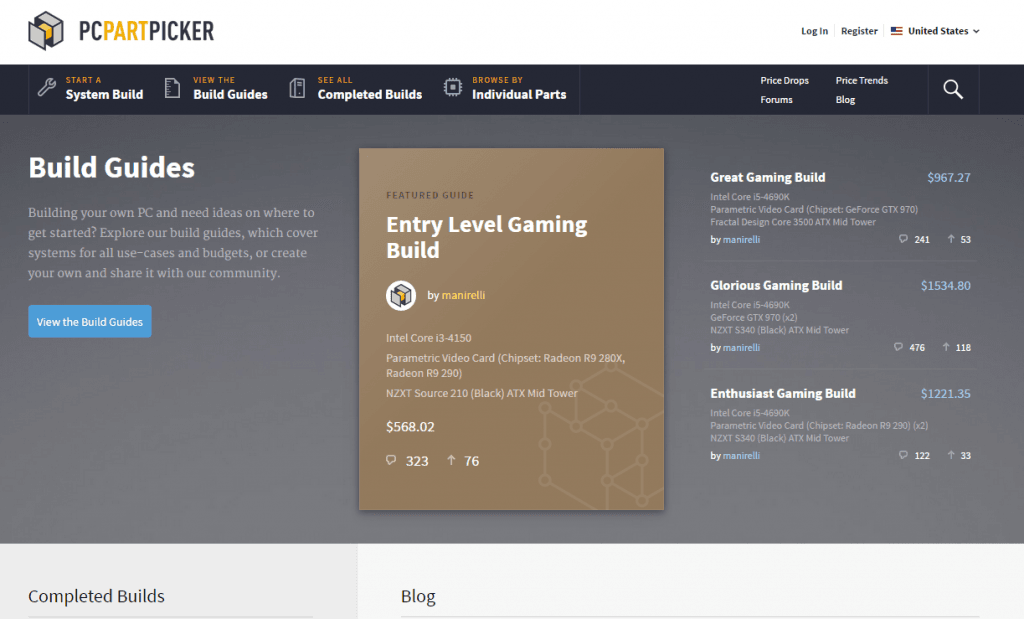This screenshot has width=1024, height=619.
Task: Click the comment icon beside 323
Action: [x=391, y=460]
